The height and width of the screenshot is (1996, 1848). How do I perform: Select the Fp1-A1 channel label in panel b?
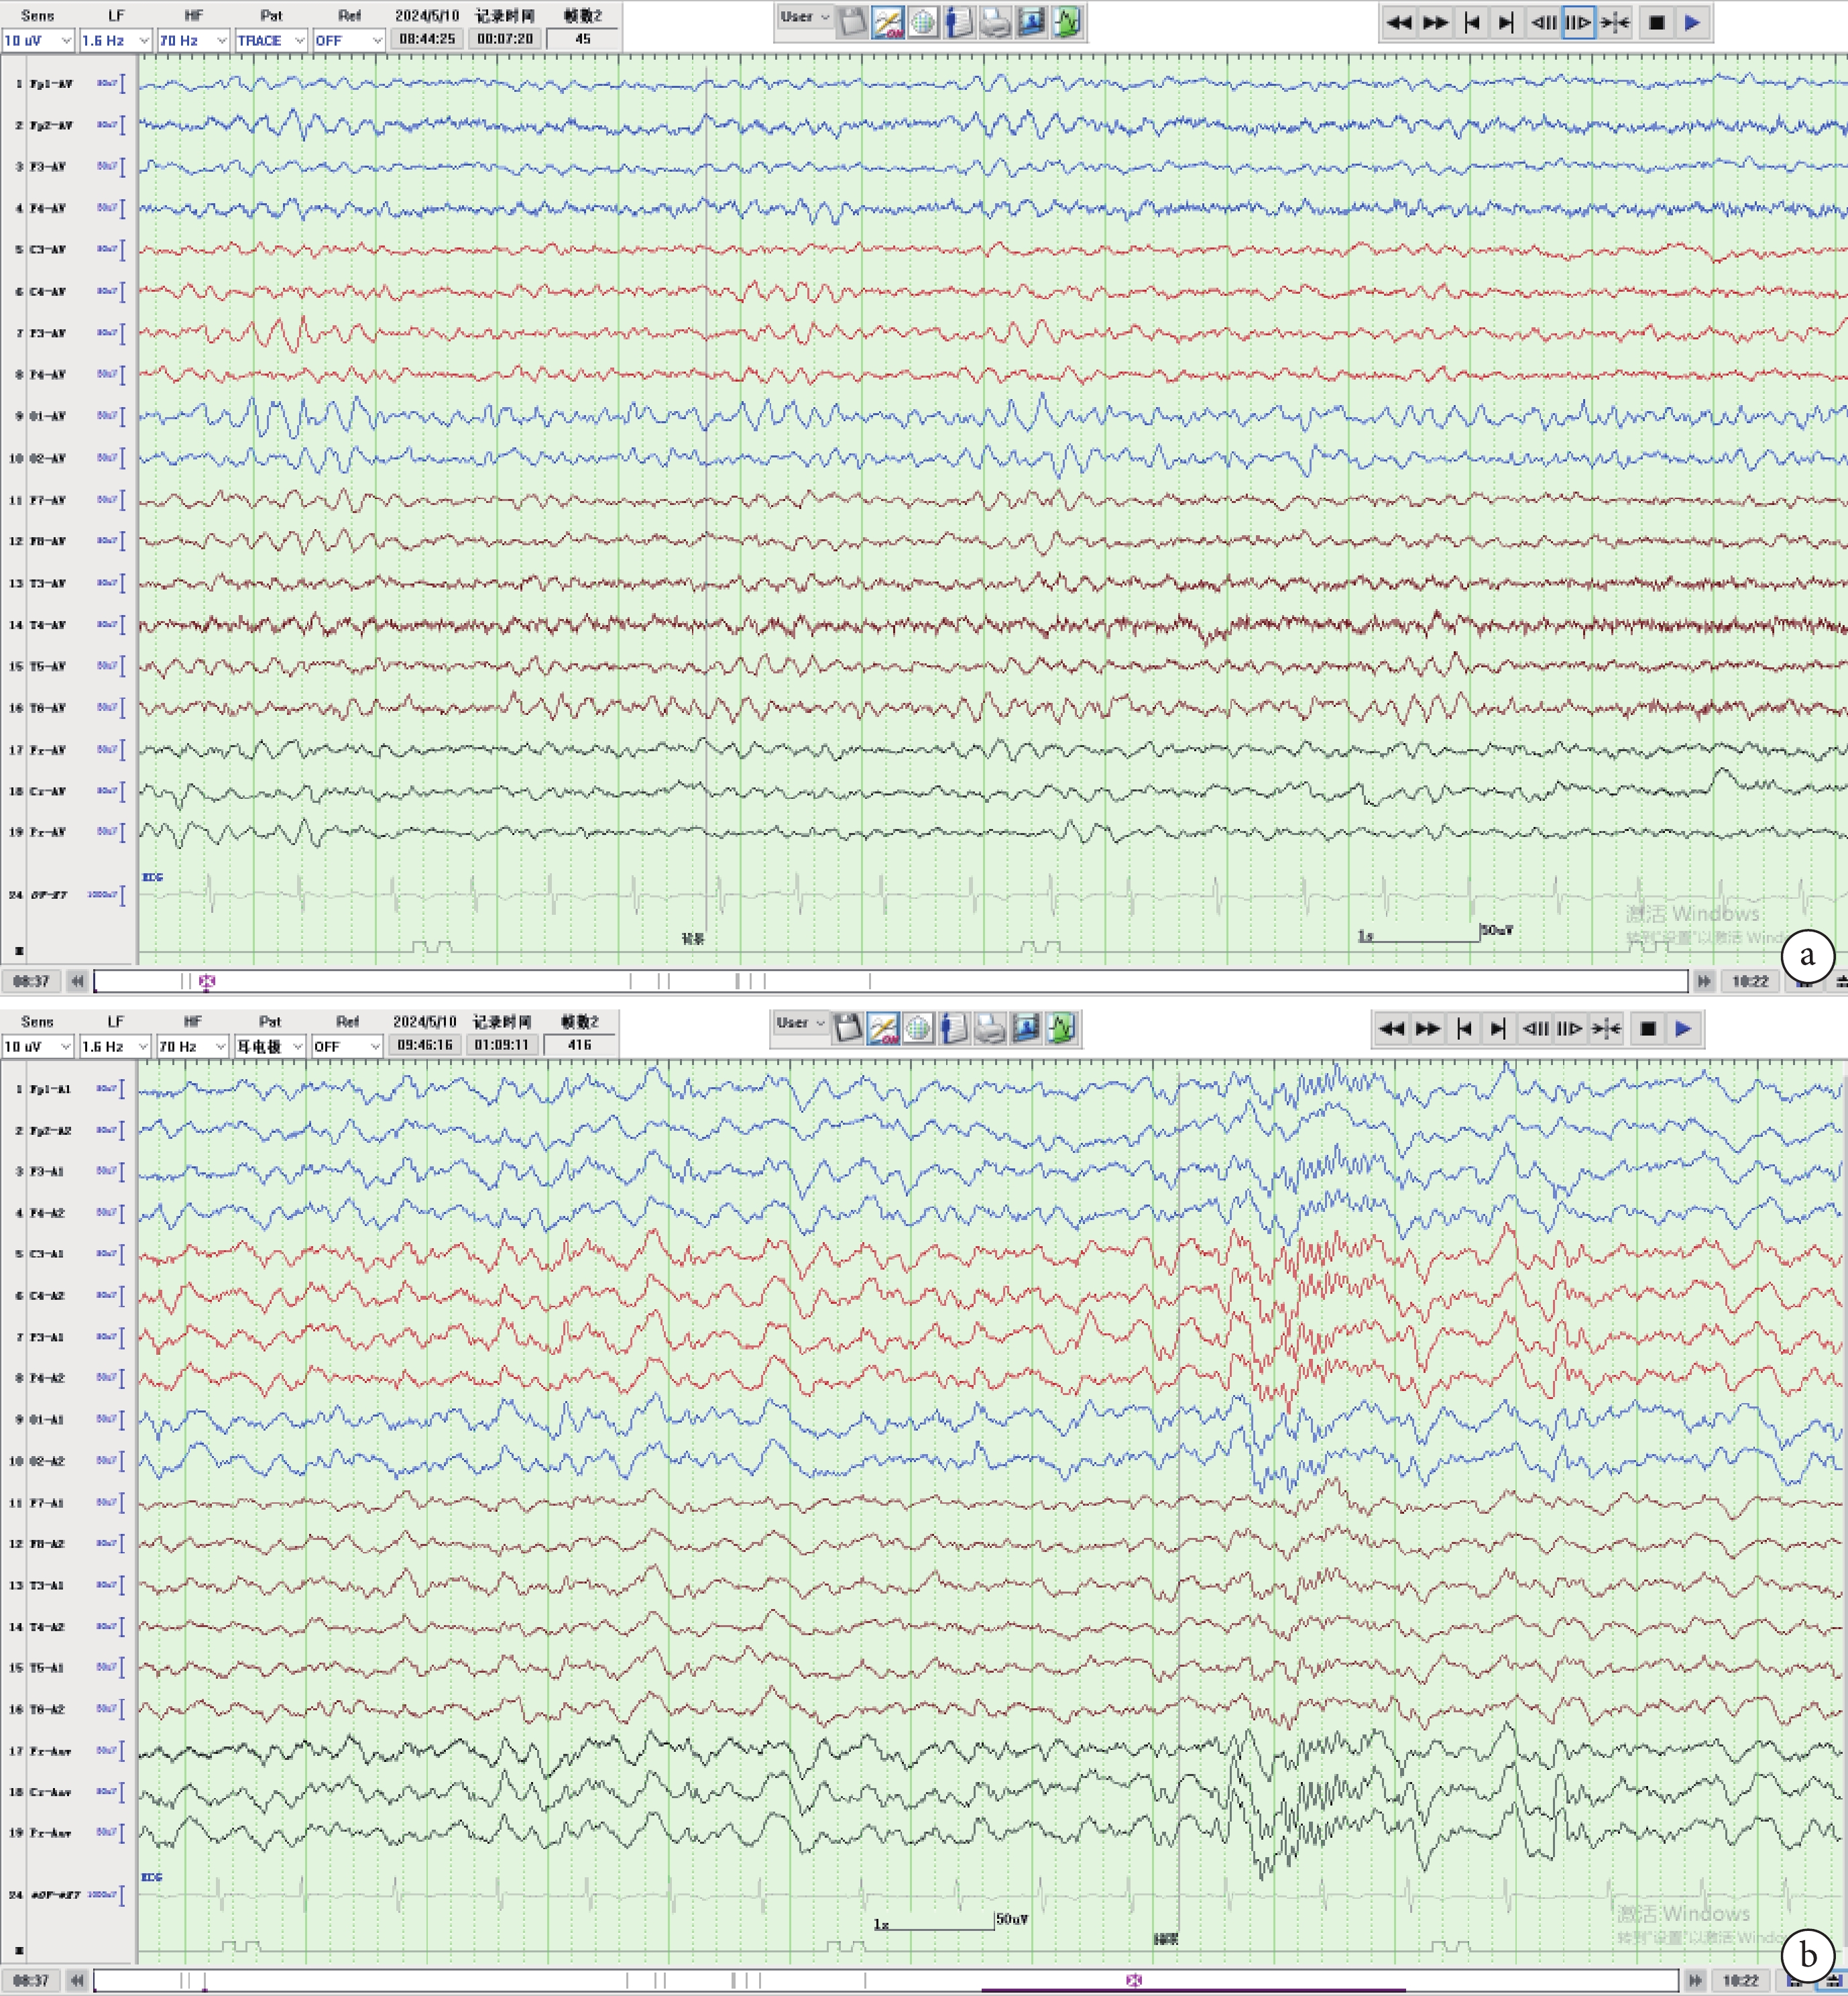pos(50,1089)
